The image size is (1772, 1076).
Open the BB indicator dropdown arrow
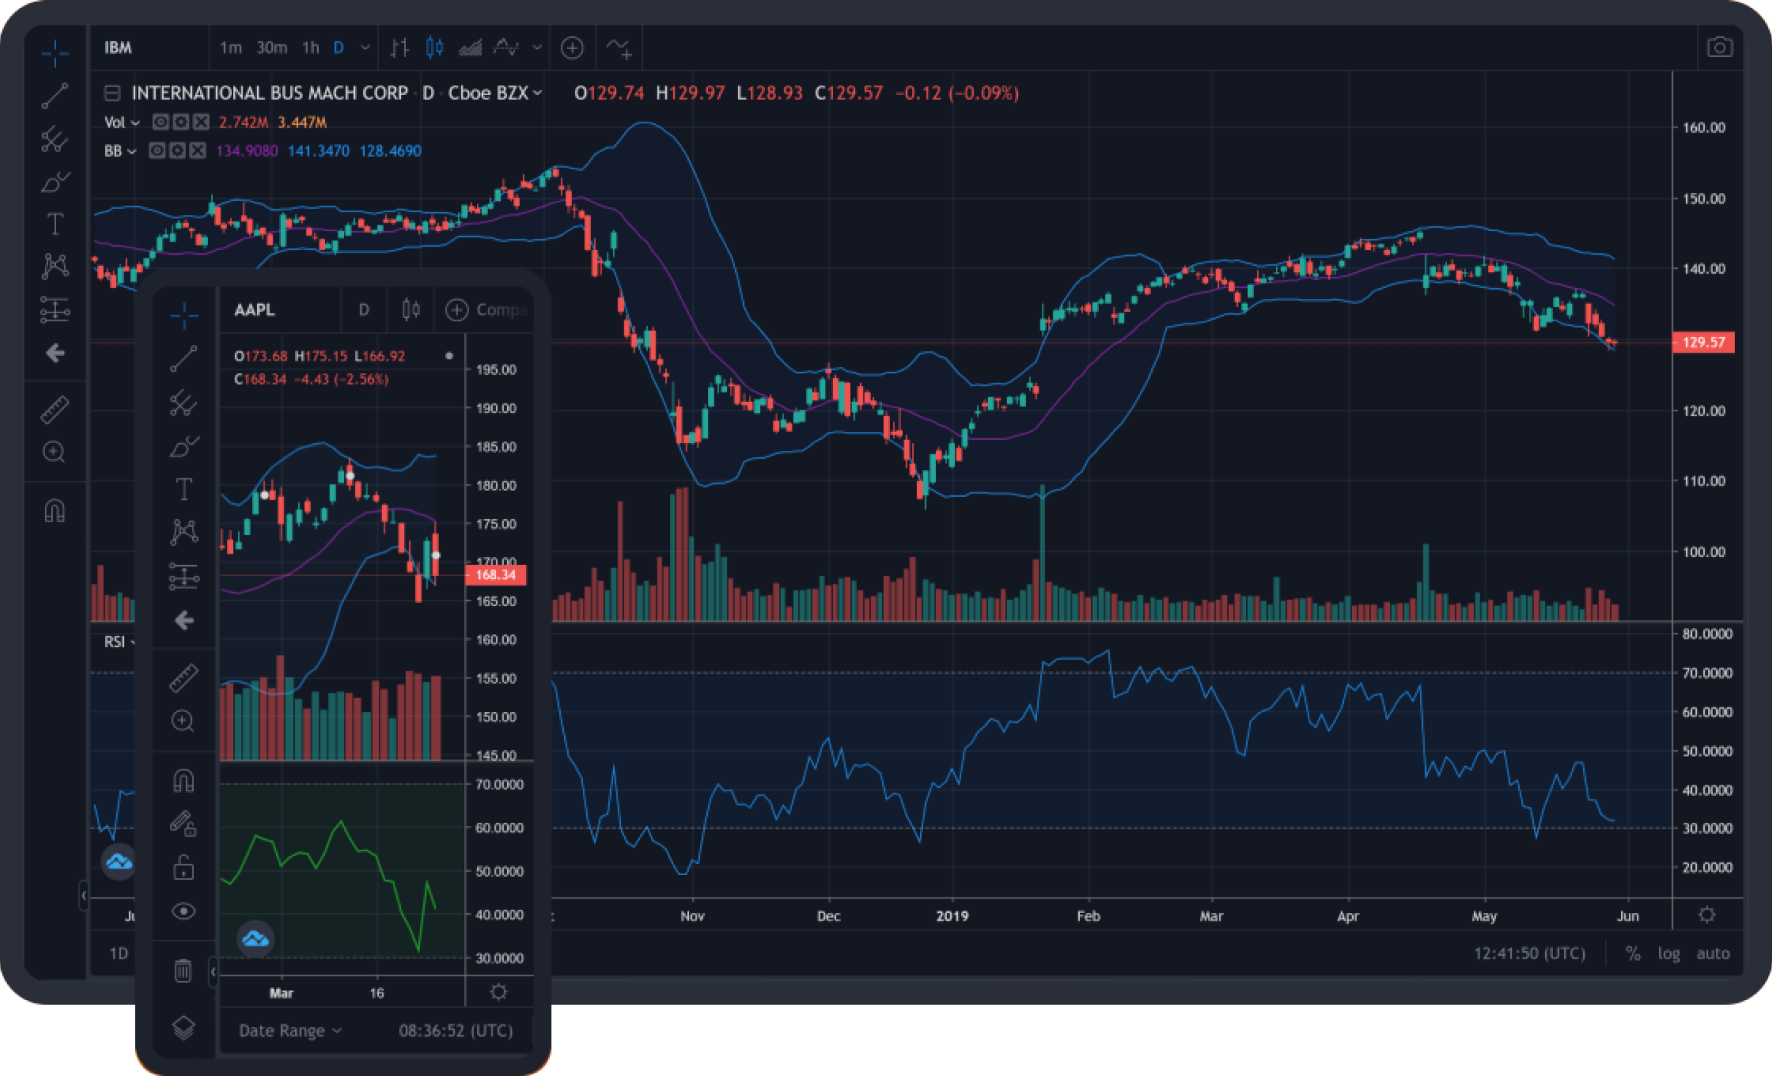coord(132,151)
